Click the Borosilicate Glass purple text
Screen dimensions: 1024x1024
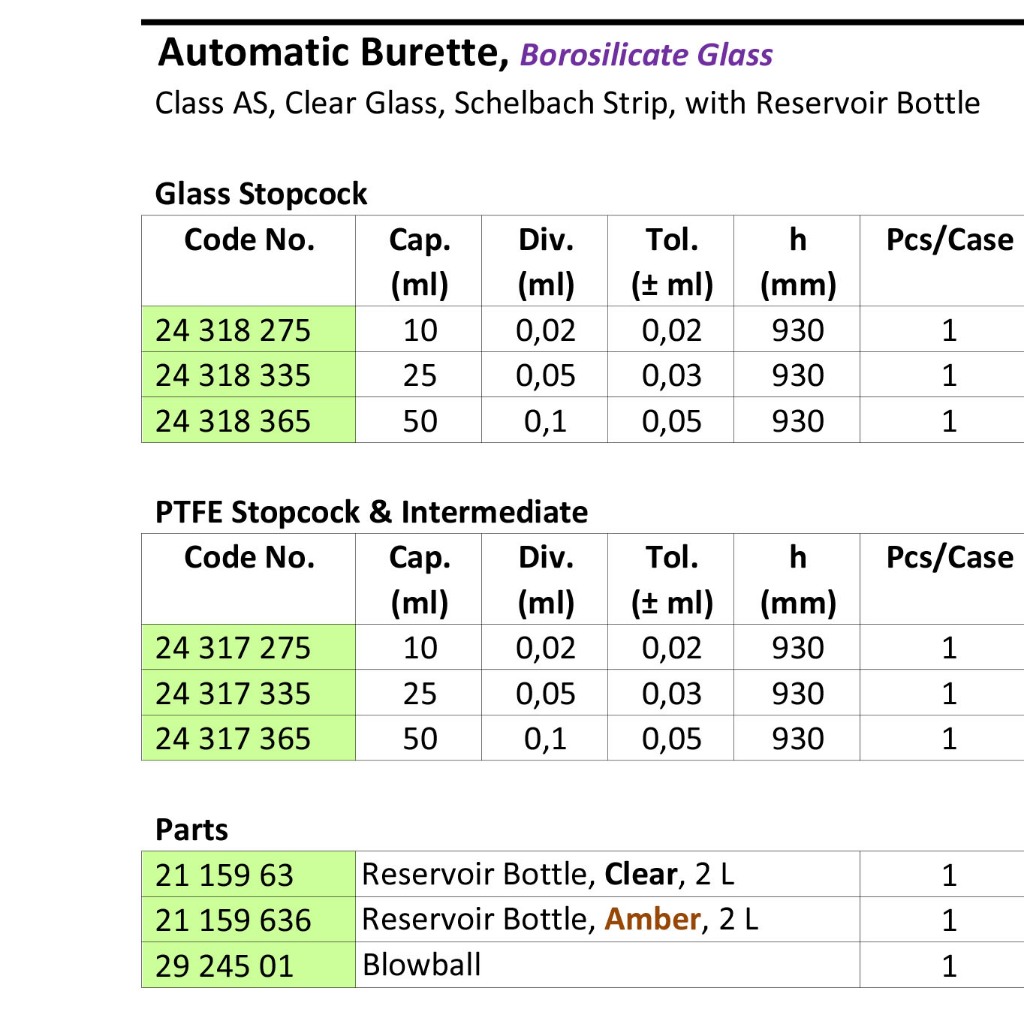(646, 54)
